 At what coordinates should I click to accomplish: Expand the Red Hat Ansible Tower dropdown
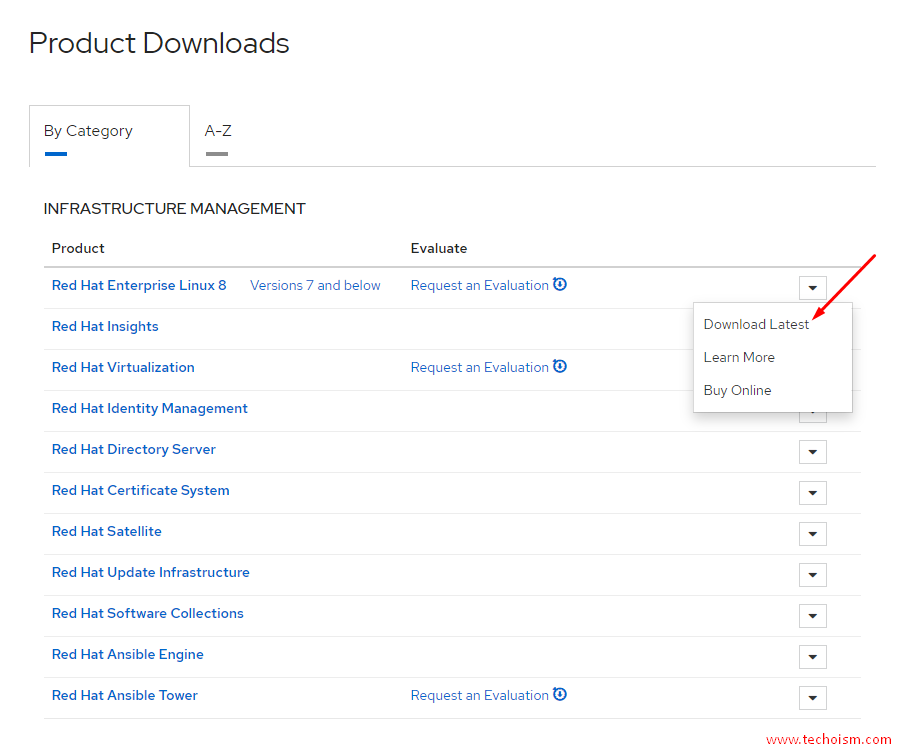point(813,698)
